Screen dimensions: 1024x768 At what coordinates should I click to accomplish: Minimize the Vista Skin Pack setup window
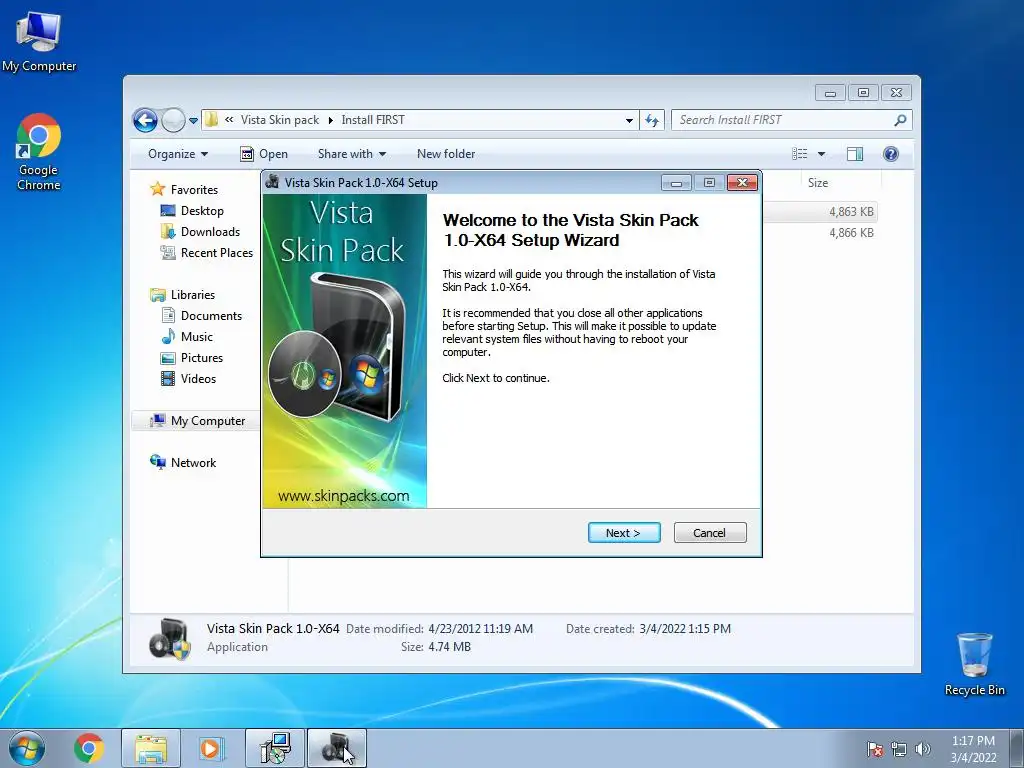coord(676,183)
